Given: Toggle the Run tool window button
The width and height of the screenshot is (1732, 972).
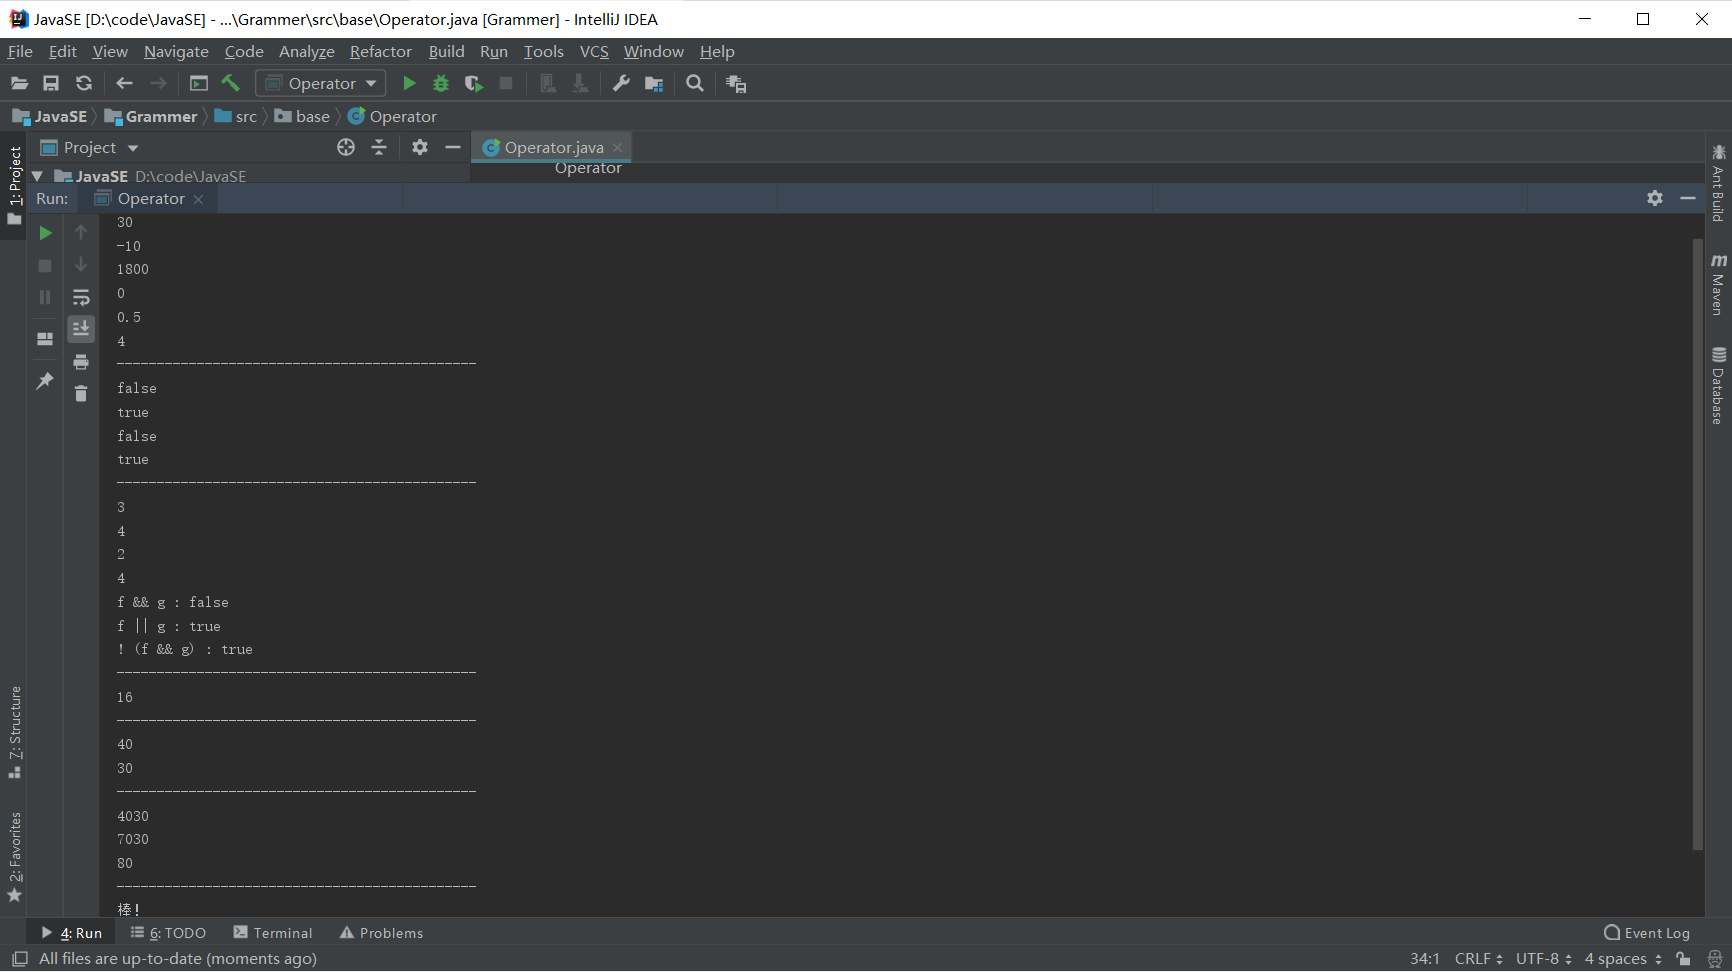Looking at the screenshot, I should coord(72,933).
